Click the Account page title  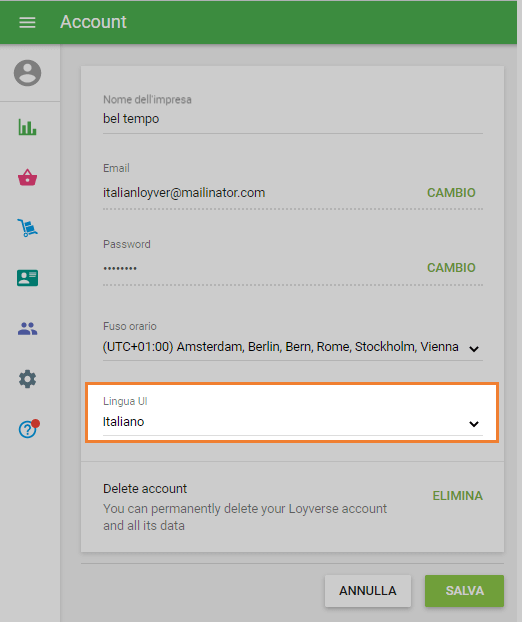tap(93, 22)
